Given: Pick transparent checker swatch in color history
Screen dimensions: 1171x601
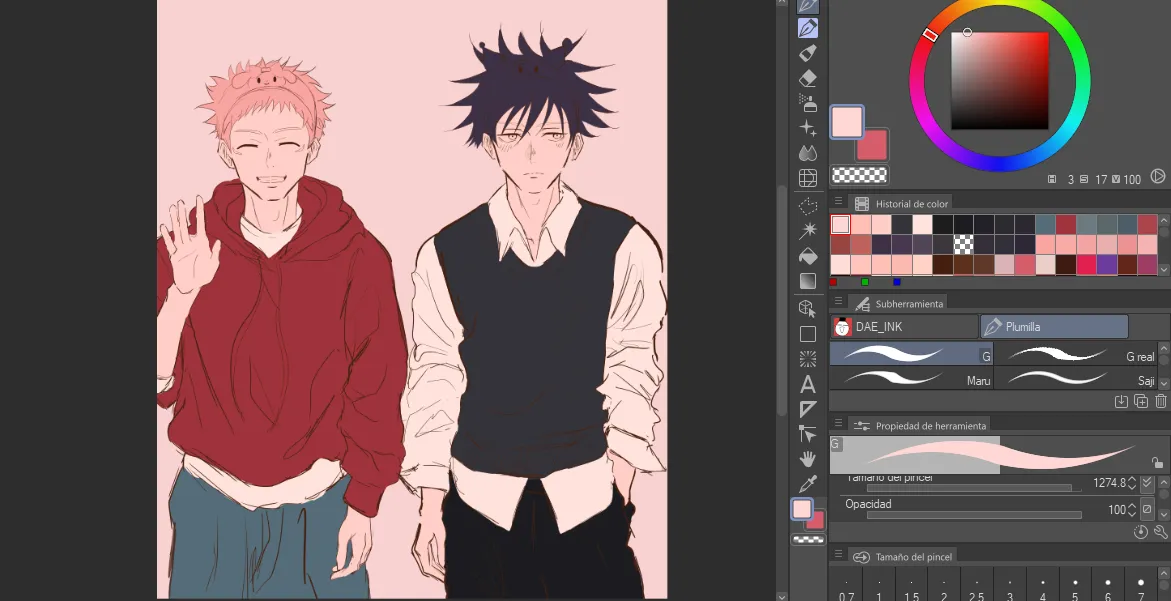Looking at the screenshot, I should tap(963, 245).
